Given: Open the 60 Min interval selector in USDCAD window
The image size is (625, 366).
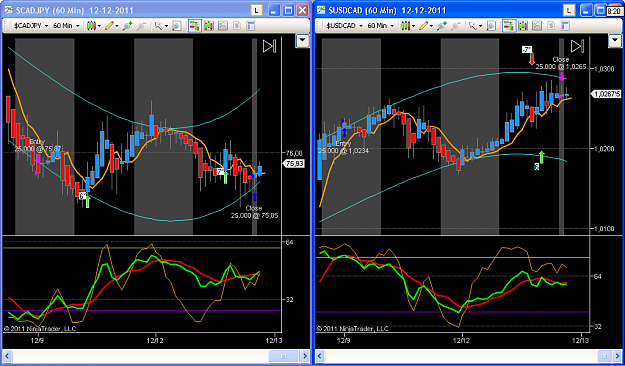Looking at the screenshot, I should click(x=380, y=26).
